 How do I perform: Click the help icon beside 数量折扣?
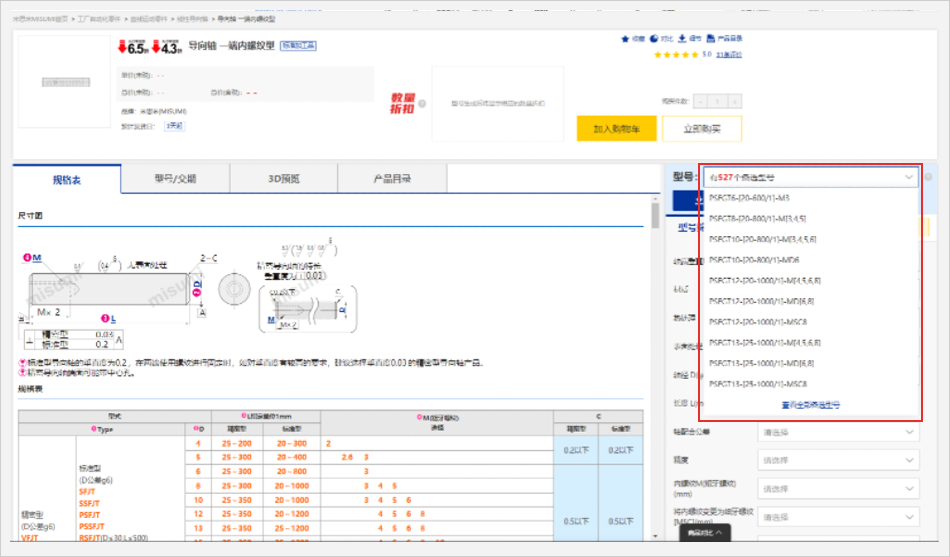coord(422,103)
